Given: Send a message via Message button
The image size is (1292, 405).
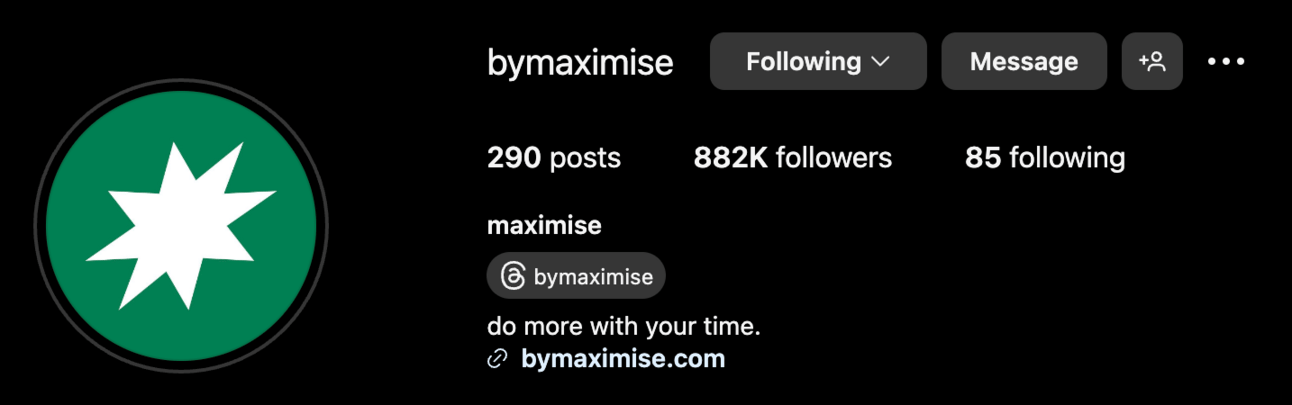Looking at the screenshot, I should pyautogui.click(x=1024, y=61).
